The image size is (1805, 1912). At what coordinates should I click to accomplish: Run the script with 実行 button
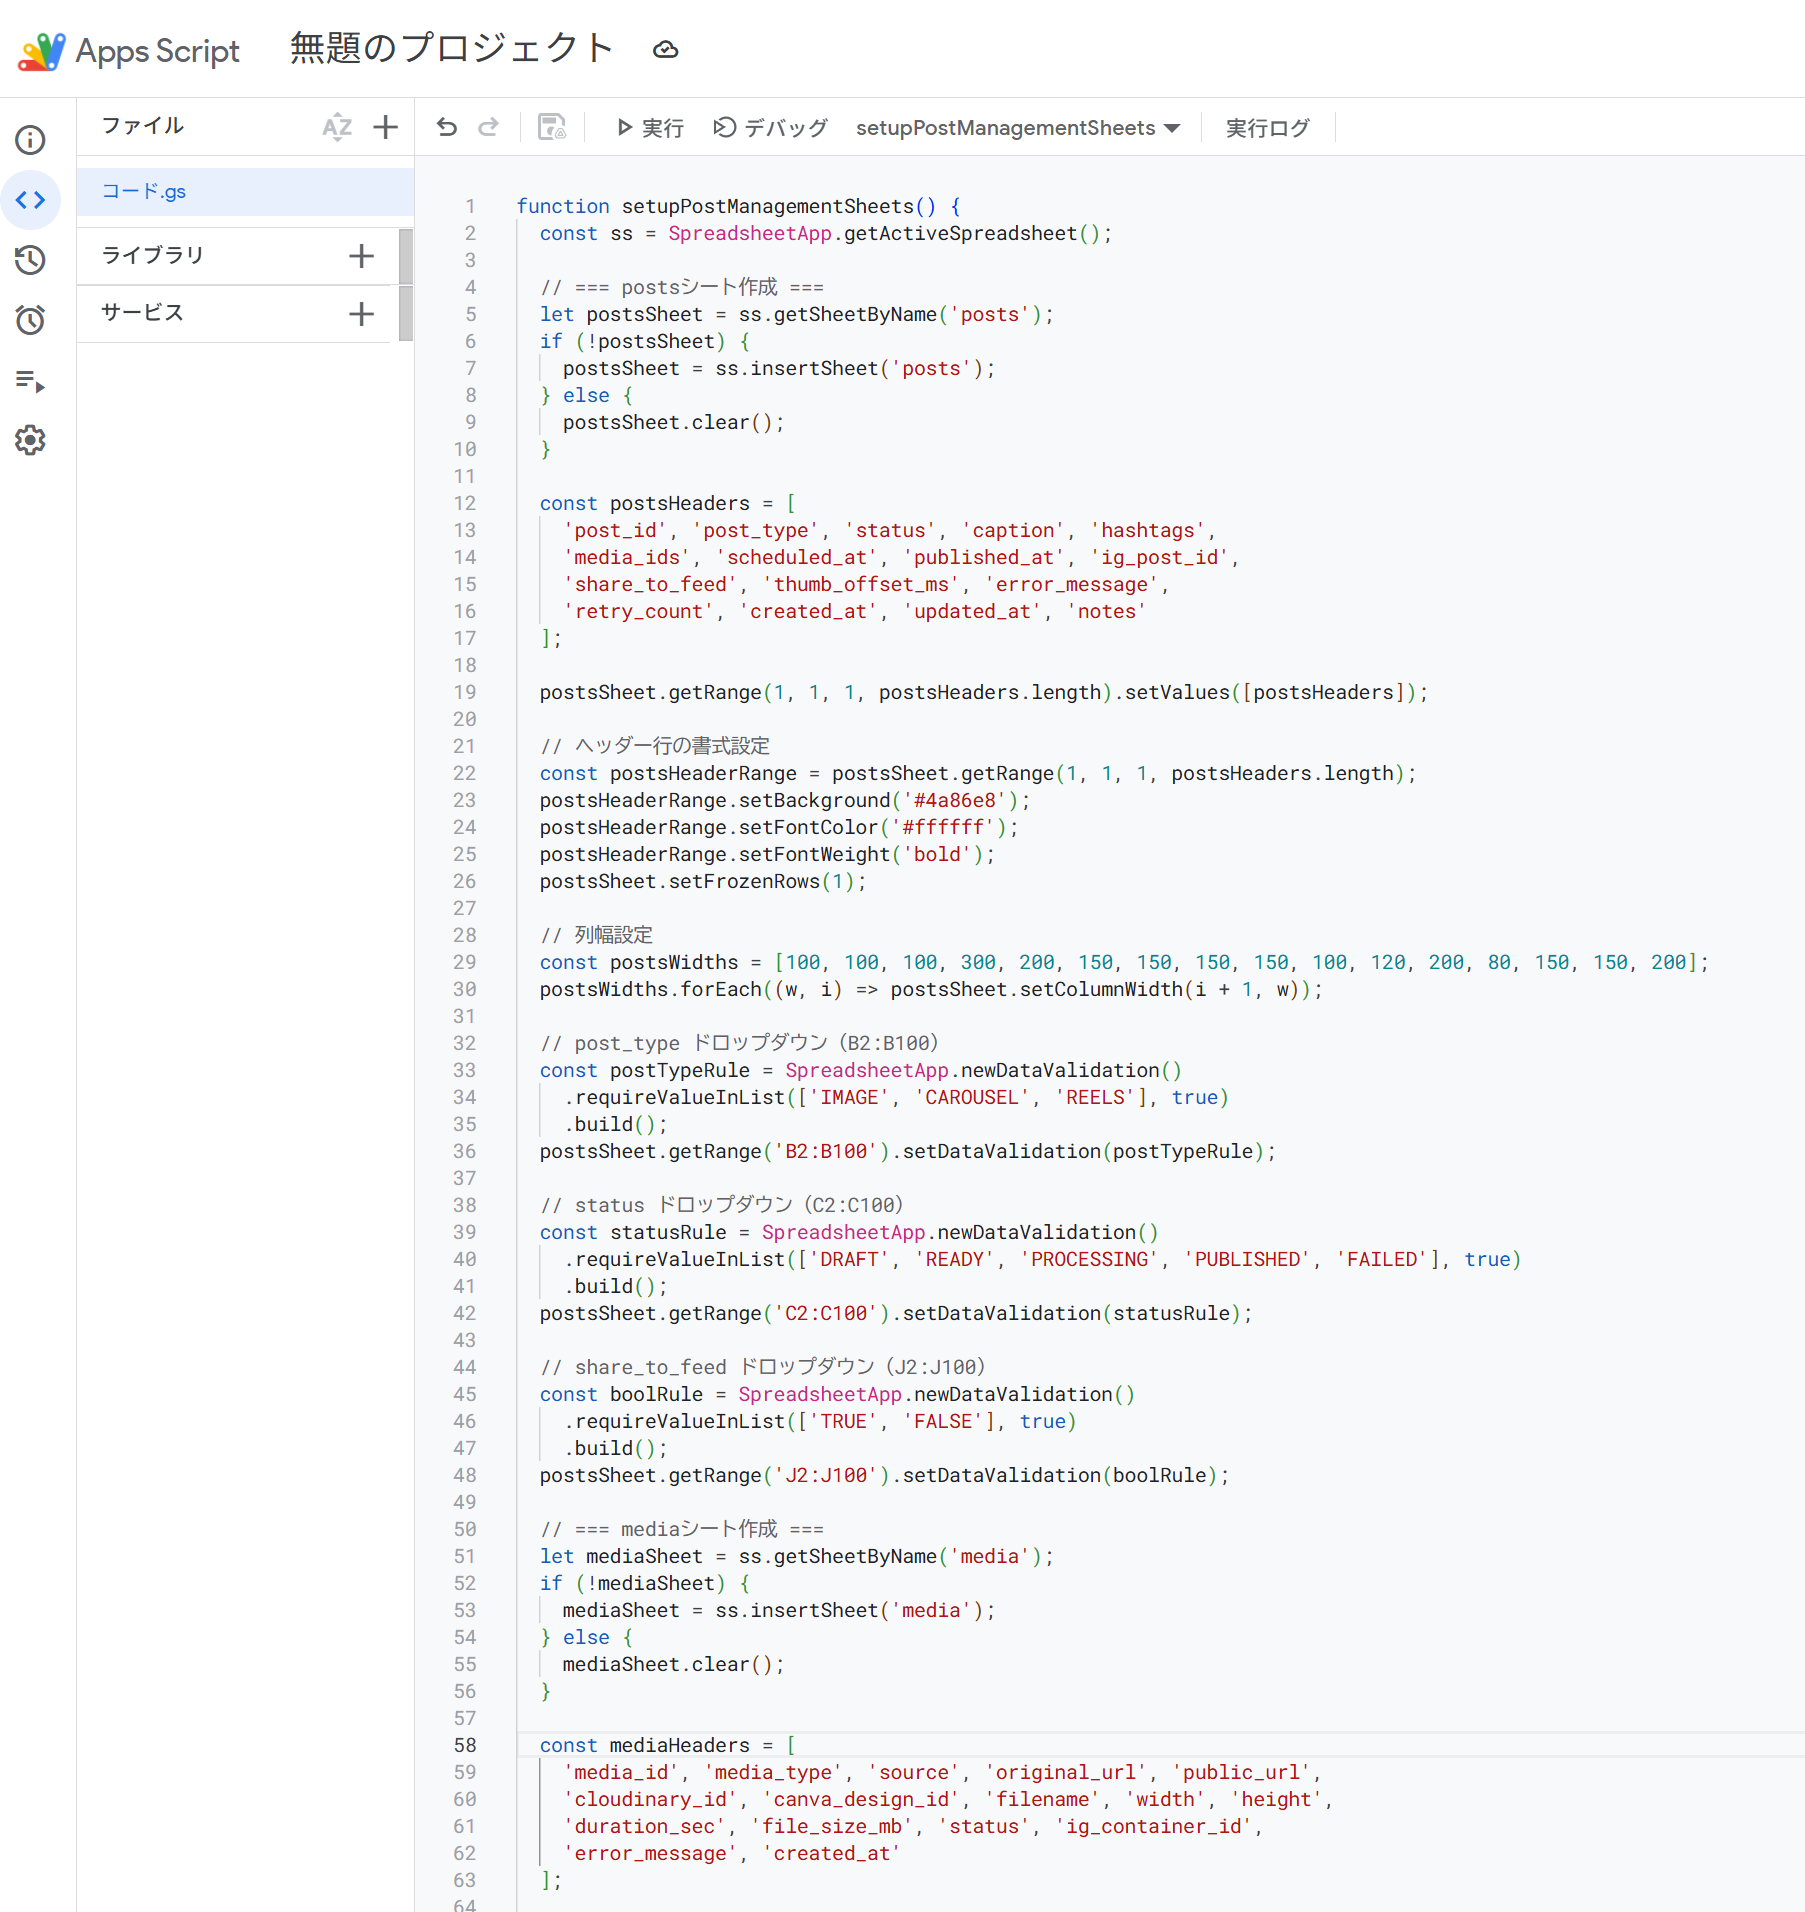[650, 128]
